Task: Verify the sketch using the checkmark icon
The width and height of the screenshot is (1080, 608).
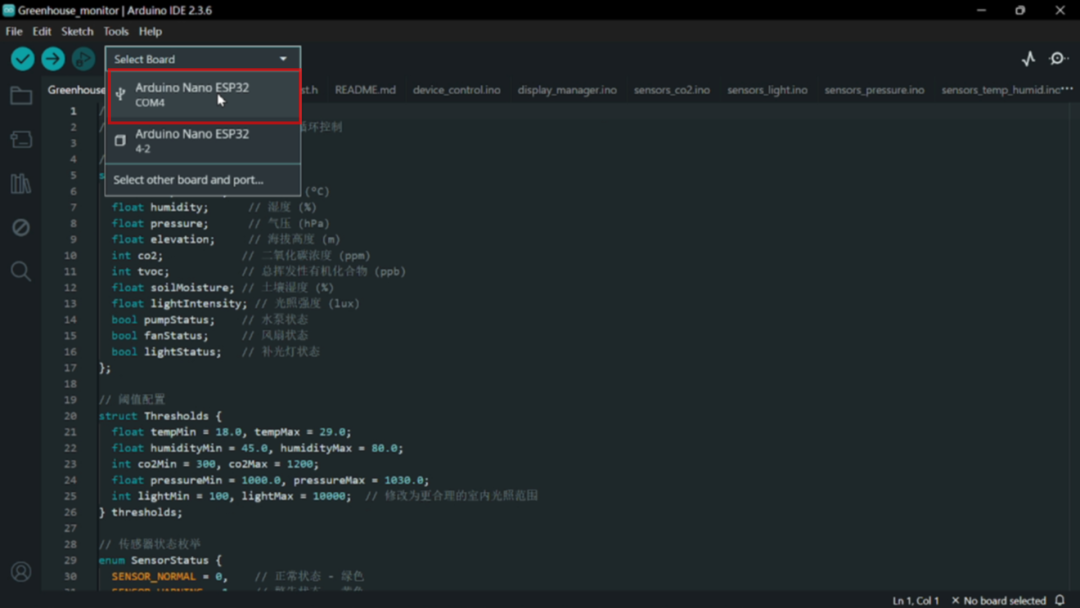Action: coord(21,58)
